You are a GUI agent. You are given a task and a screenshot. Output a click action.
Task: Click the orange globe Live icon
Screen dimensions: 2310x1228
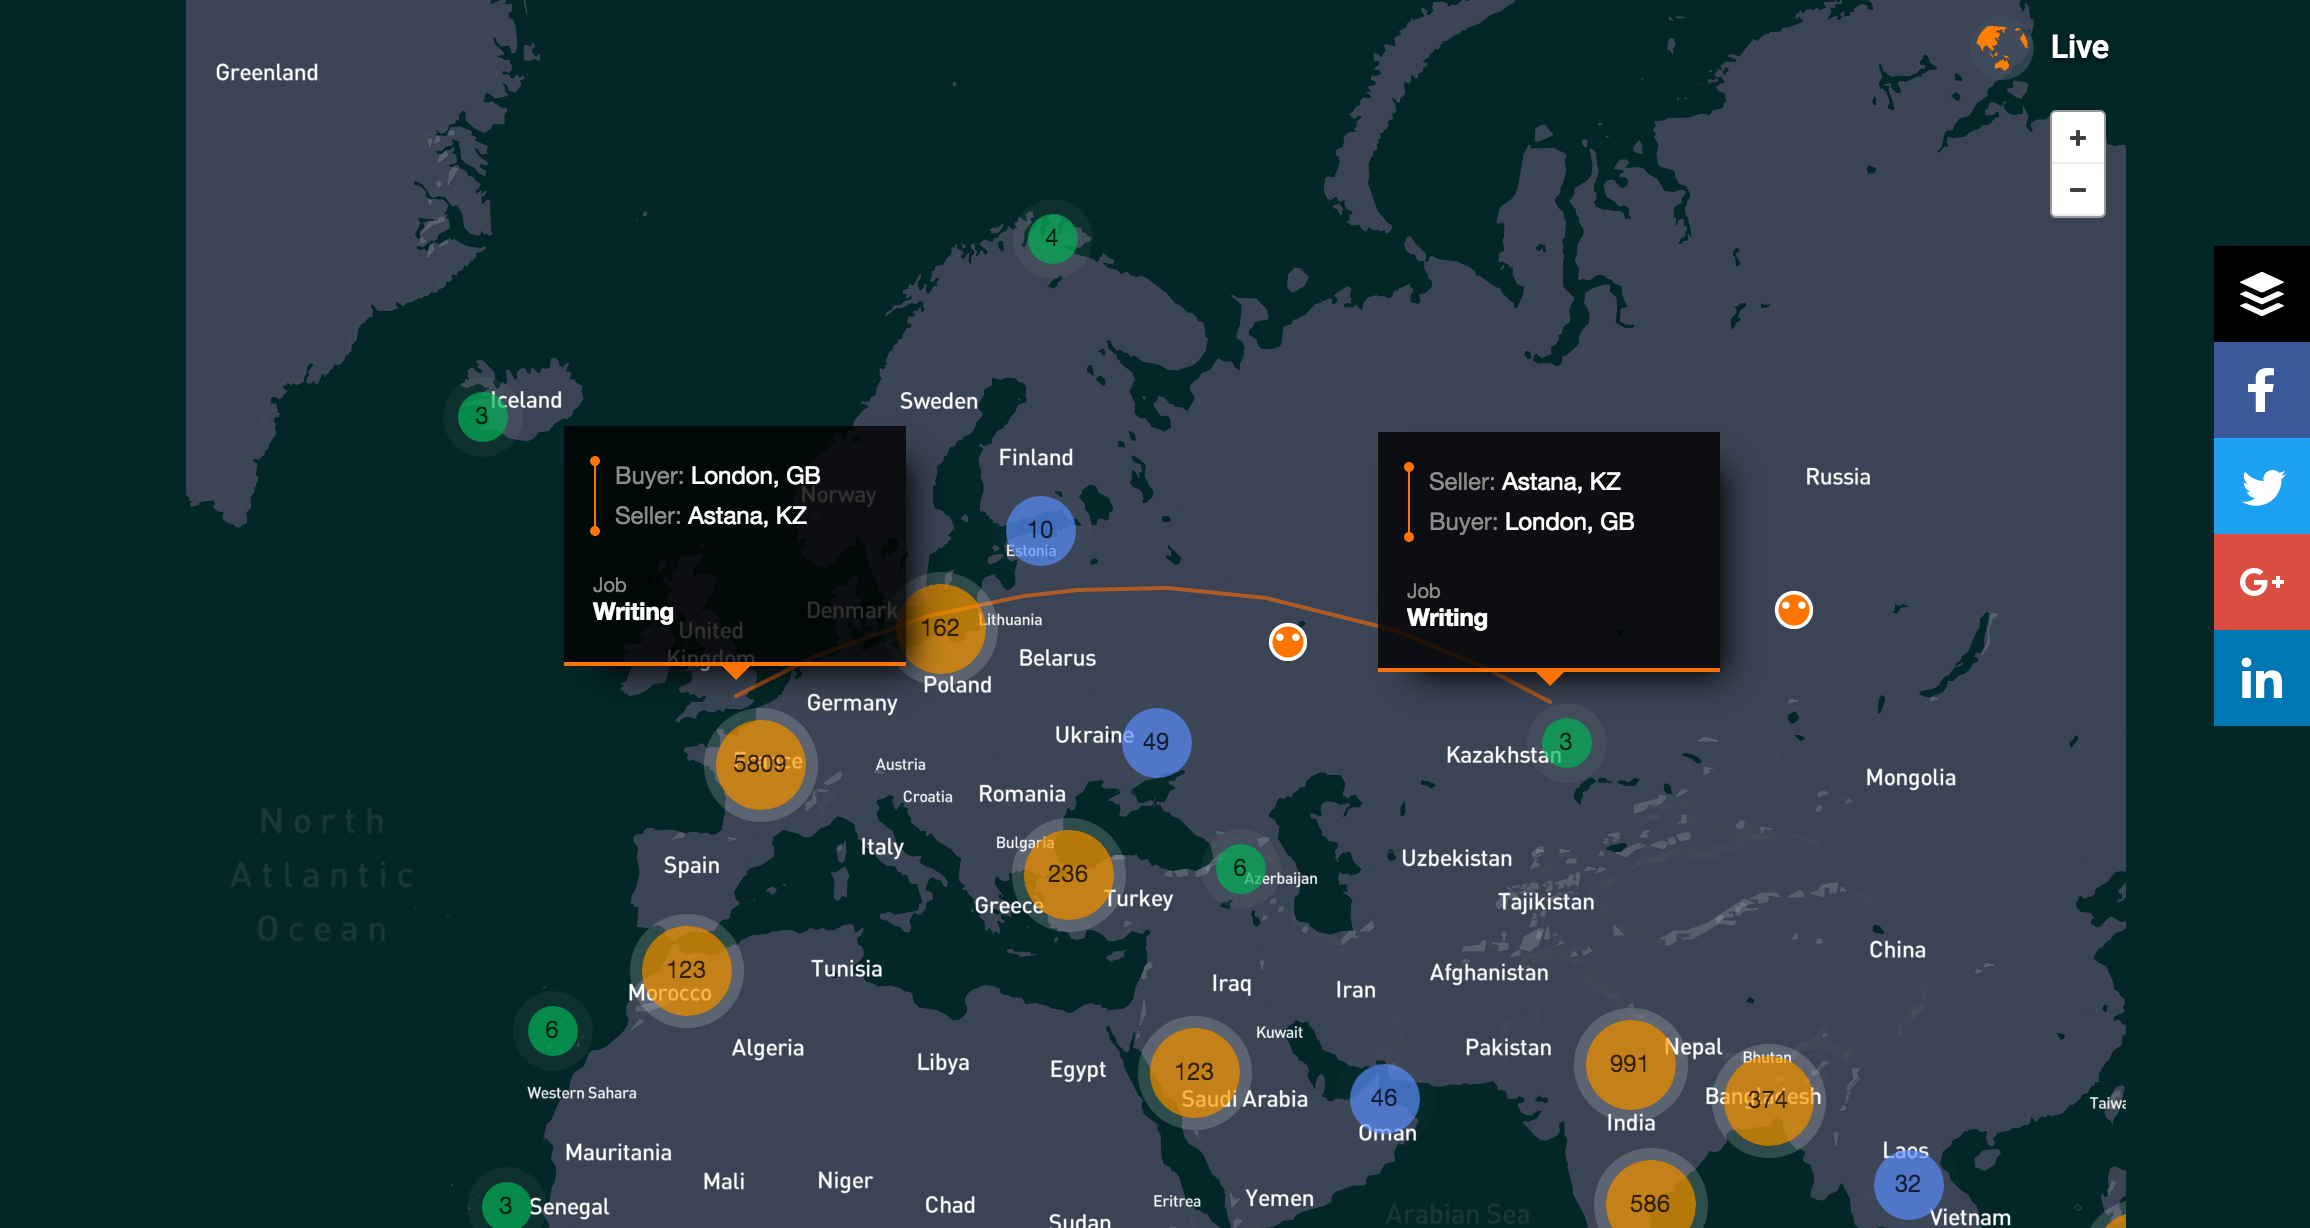[2002, 47]
